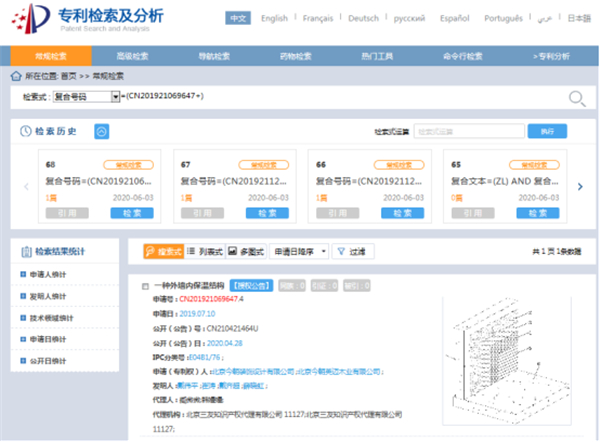Screen dimensions: 600x442
Task: Switch language to Español
Action: [x=455, y=18]
